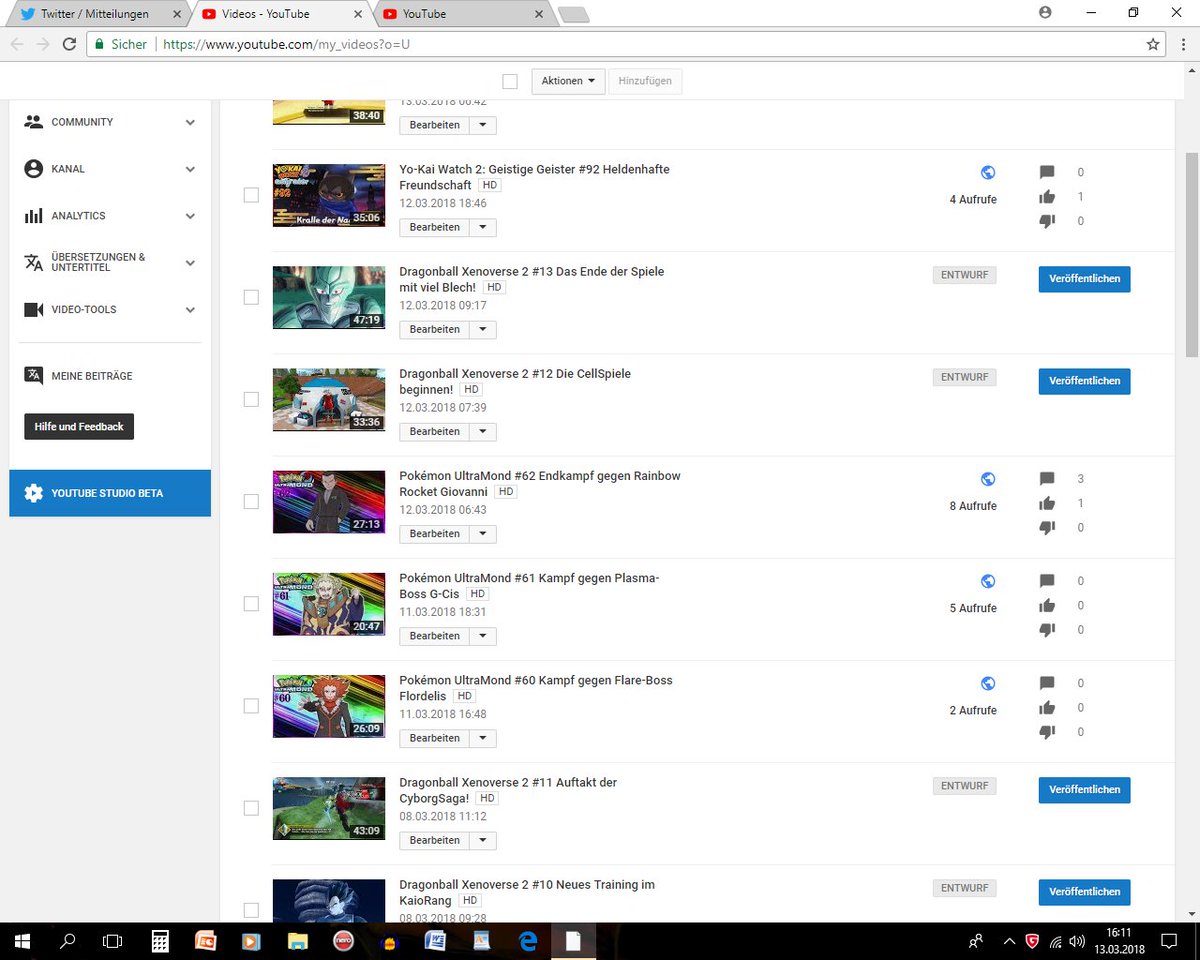Select checkbox for Dragonball Xenoverse 2 #10
1200x960 pixels.
point(251,909)
